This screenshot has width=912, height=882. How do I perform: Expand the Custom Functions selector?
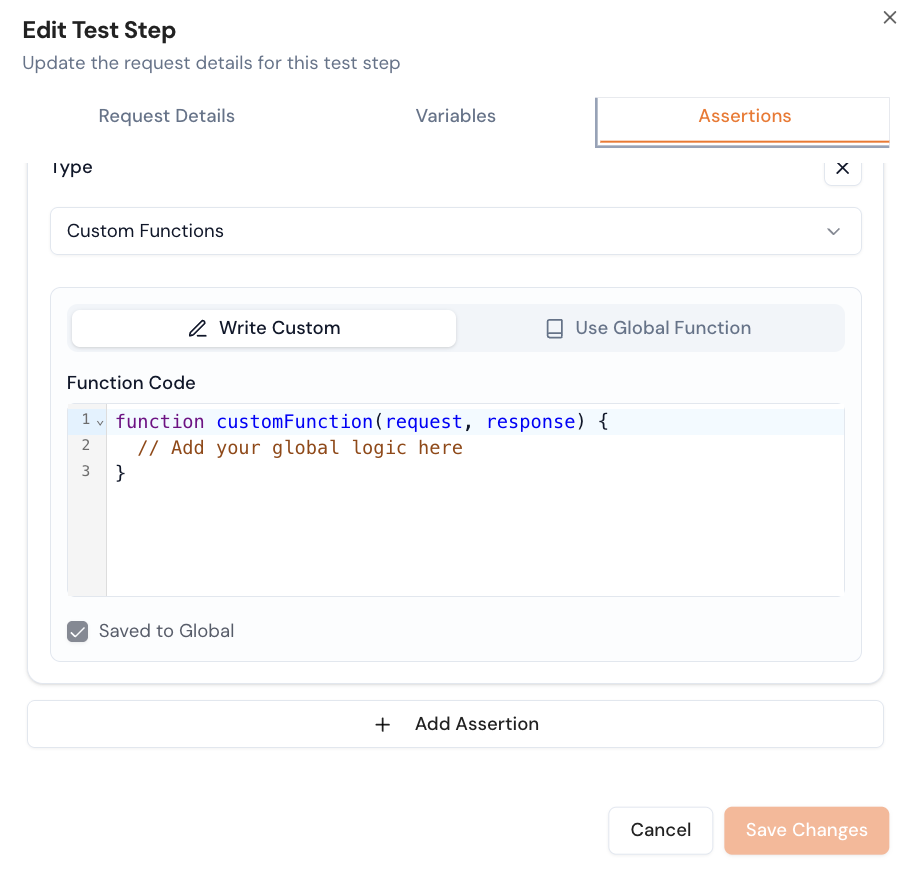[456, 231]
